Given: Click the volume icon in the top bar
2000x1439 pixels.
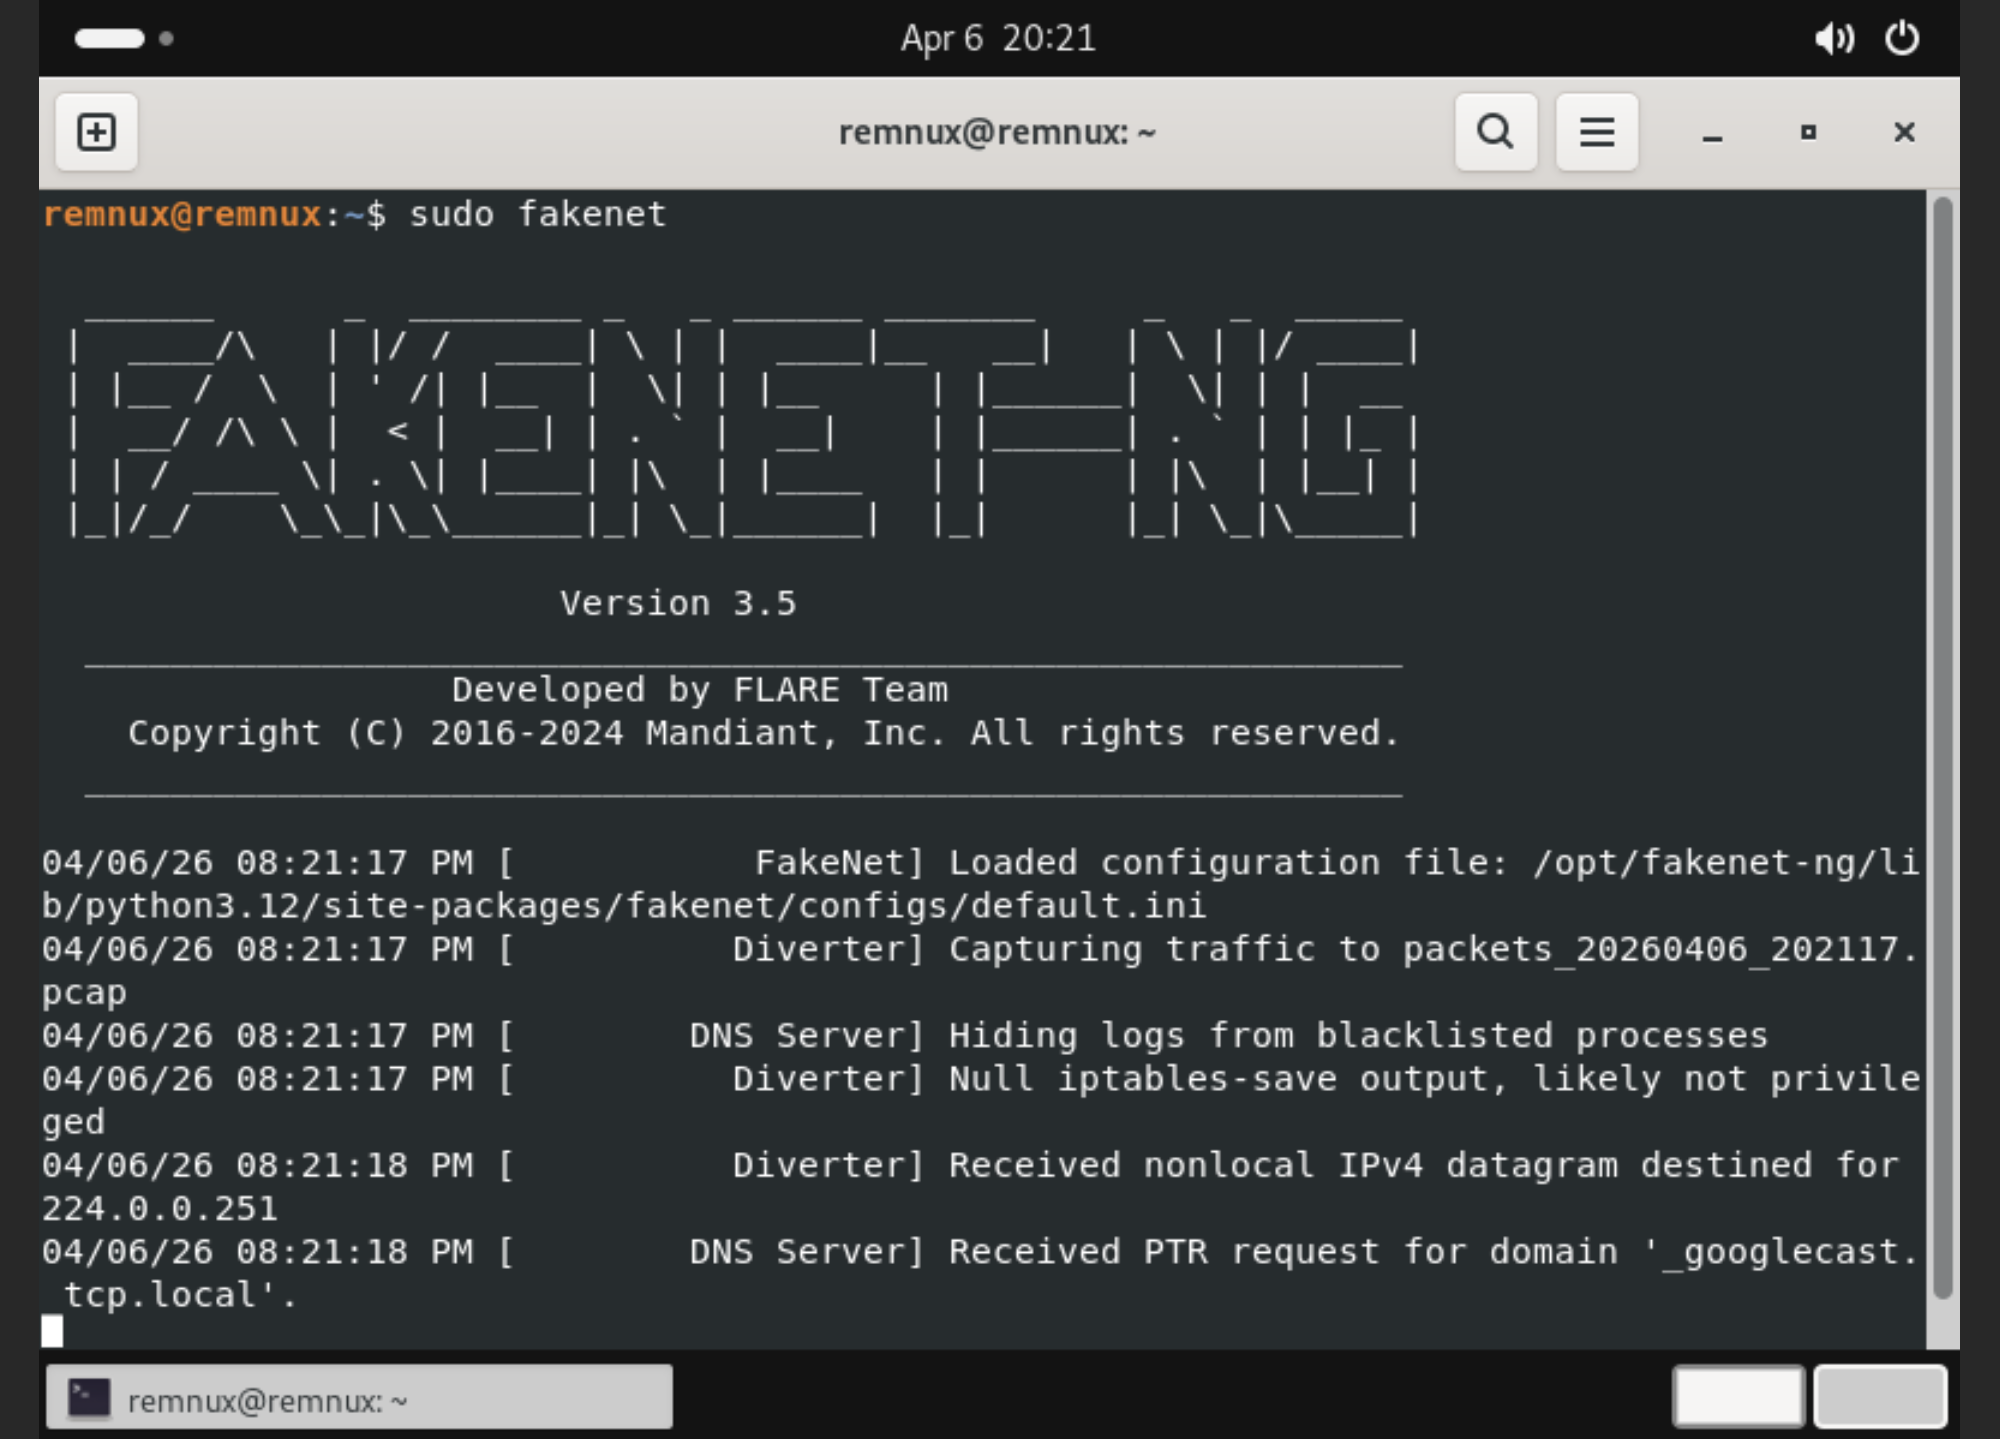Looking at the screenshot, I should (1835, 39).
